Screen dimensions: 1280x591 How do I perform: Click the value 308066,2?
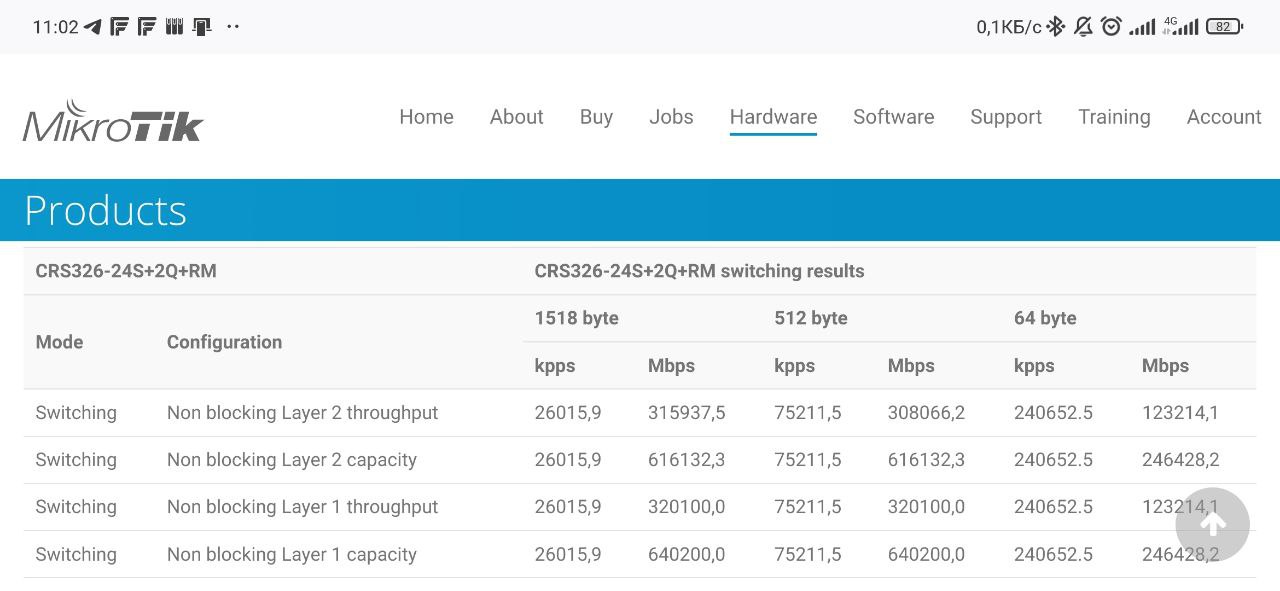926,413
